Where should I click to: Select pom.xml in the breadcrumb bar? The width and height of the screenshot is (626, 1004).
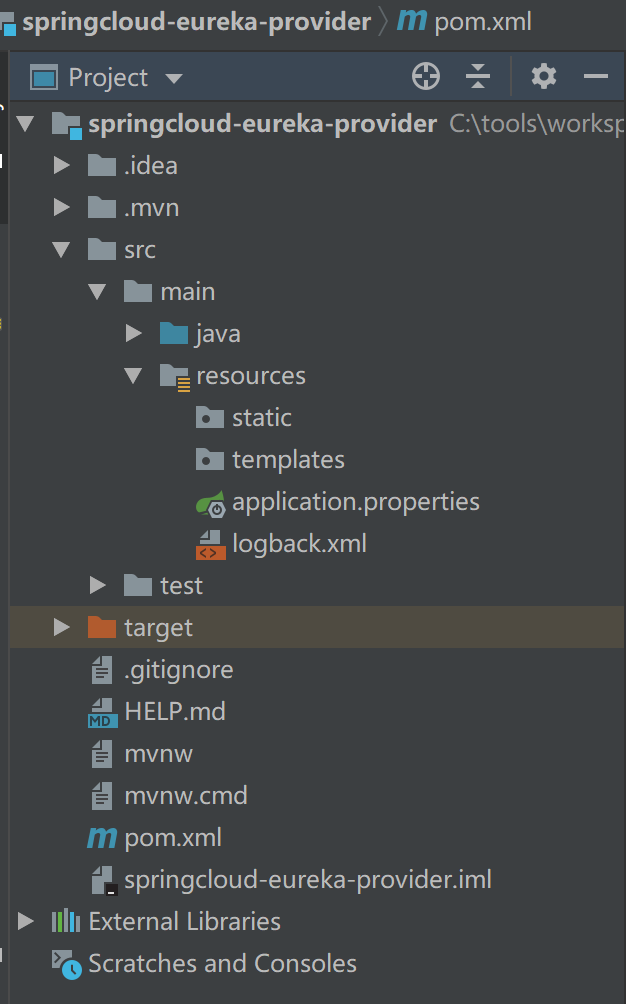pos(483,22)
